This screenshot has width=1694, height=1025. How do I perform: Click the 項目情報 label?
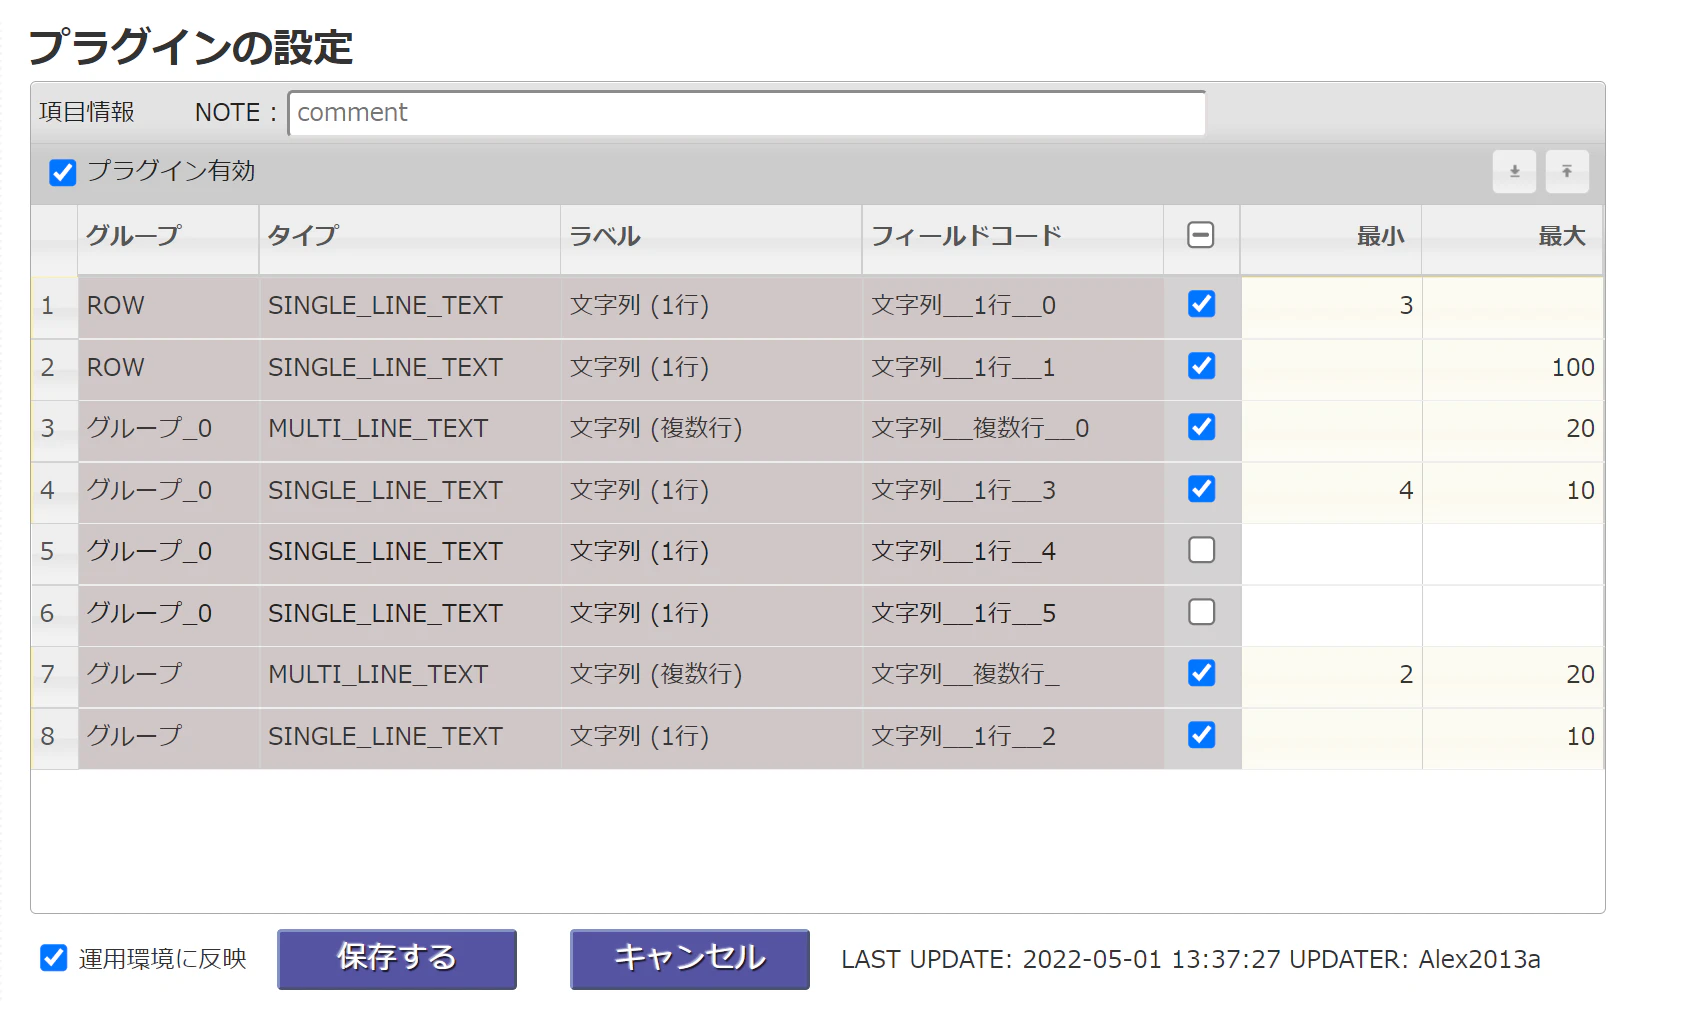tap(87, 112)
